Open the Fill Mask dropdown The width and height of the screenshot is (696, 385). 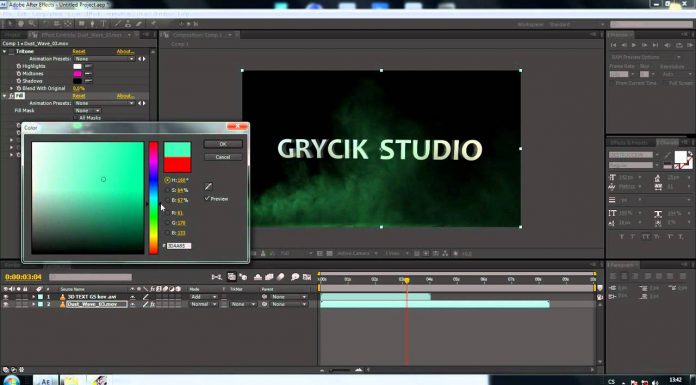(87, 111)
